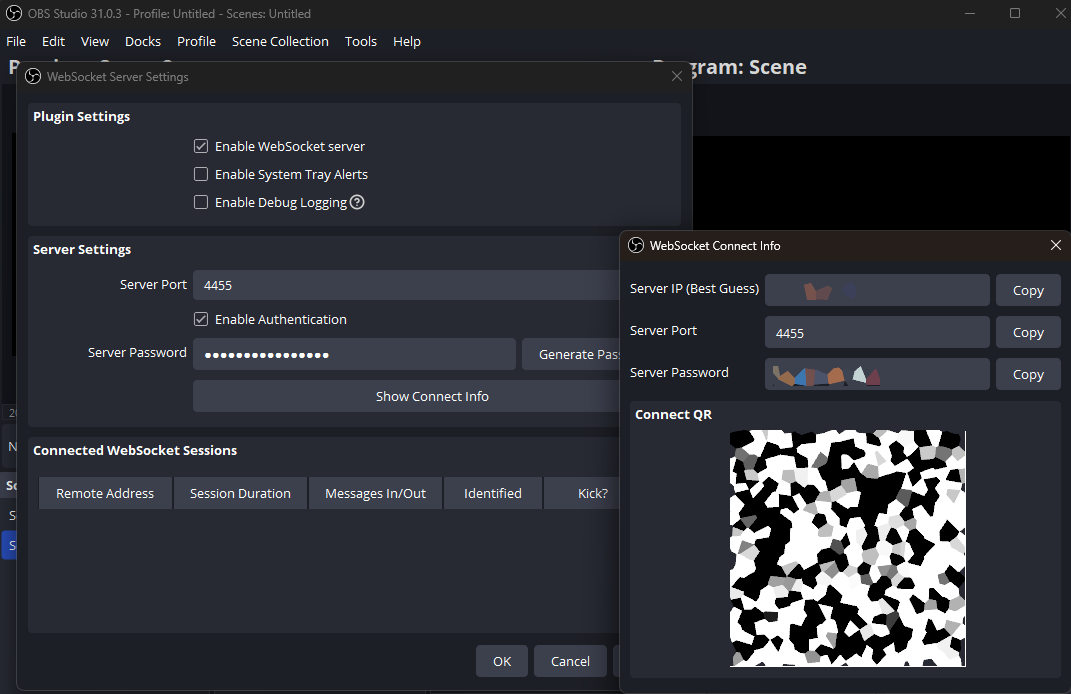Click the Server Settings heading text

pos(82,249)
